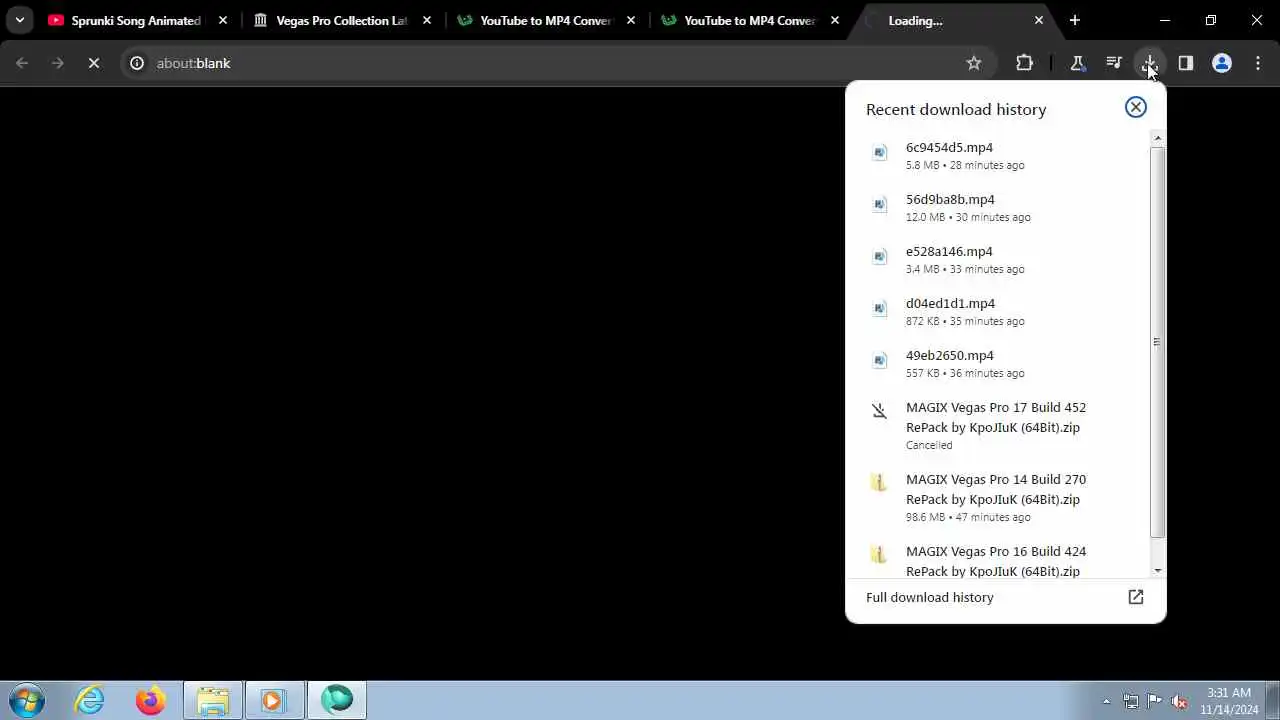Show hidden system tray icons
Image resolution: width=1280 pixels, height=720 pixels.
point(1106,701)
